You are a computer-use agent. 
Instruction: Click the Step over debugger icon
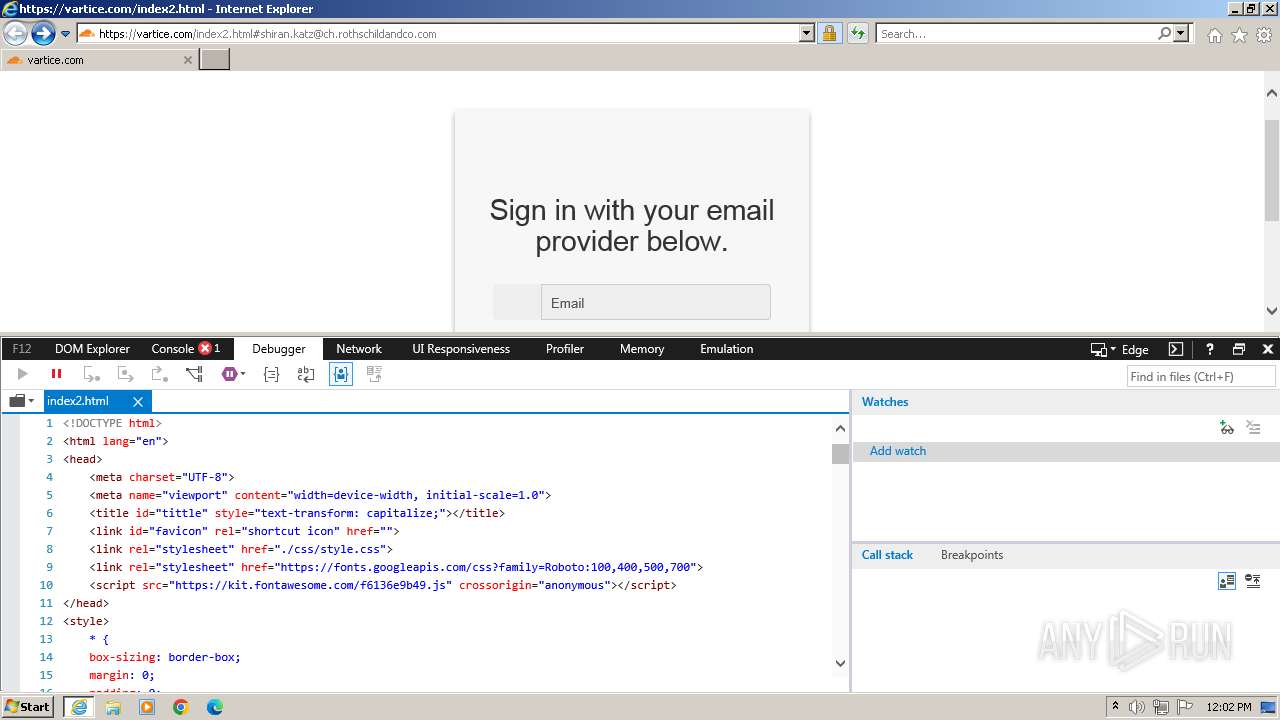(x=126, y=374)
